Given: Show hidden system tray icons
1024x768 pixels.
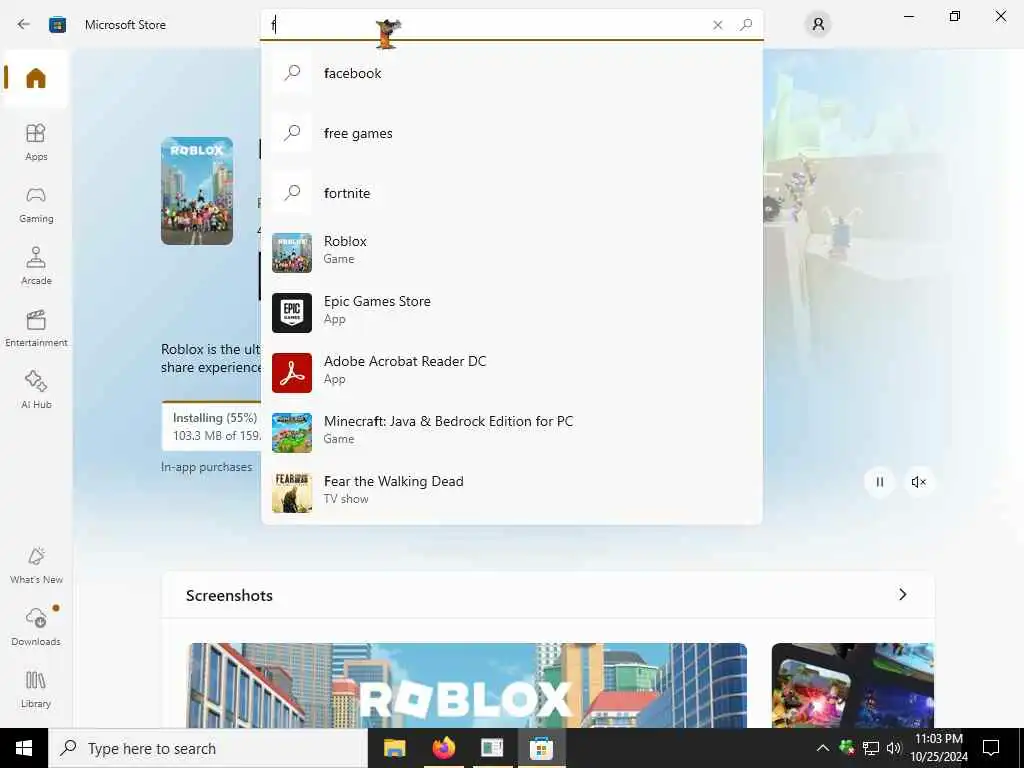Looking at the screenshot, I should pos(823,748).
